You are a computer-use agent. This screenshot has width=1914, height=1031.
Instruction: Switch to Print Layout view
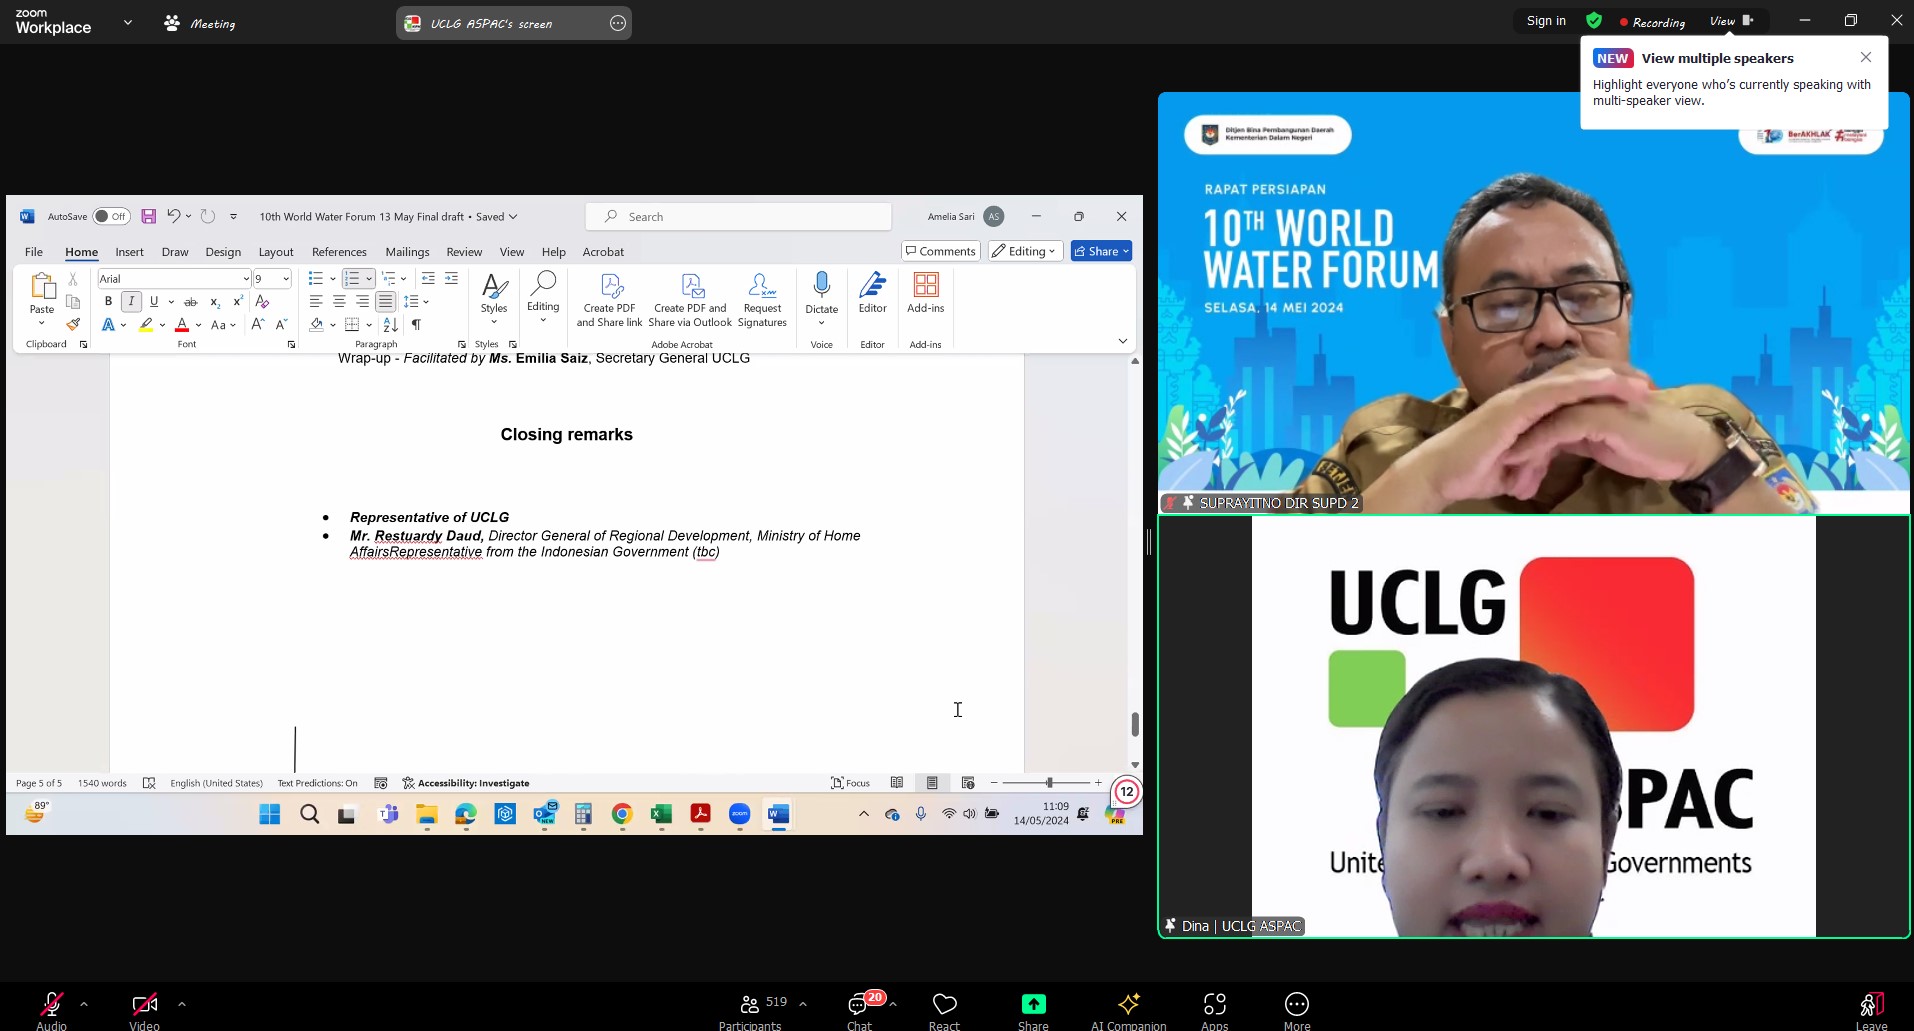[x=932, y=783]
